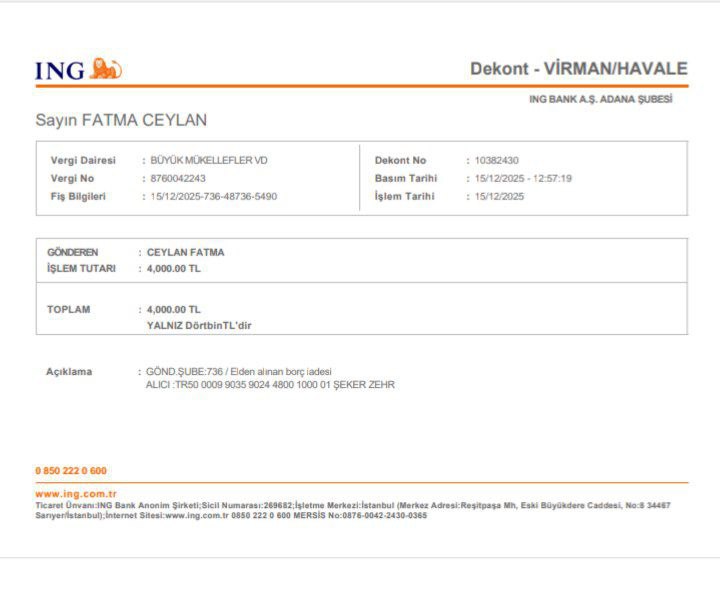Viewport: 720px width, 589px height.
Task: Click the MERSİS No footer line
Action: click(x=231, y=516)
